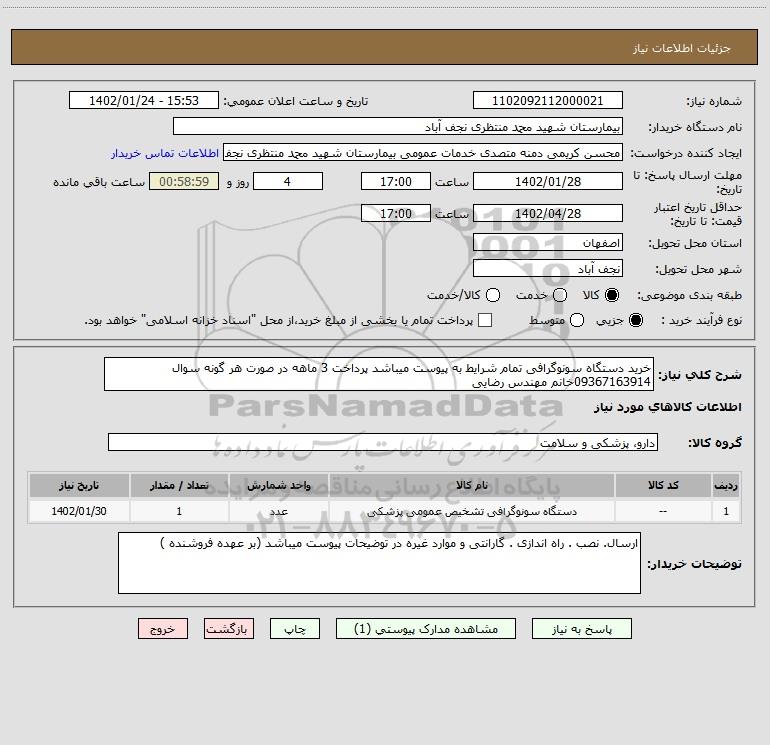Click the کد کالا column header

pos(663,485)
